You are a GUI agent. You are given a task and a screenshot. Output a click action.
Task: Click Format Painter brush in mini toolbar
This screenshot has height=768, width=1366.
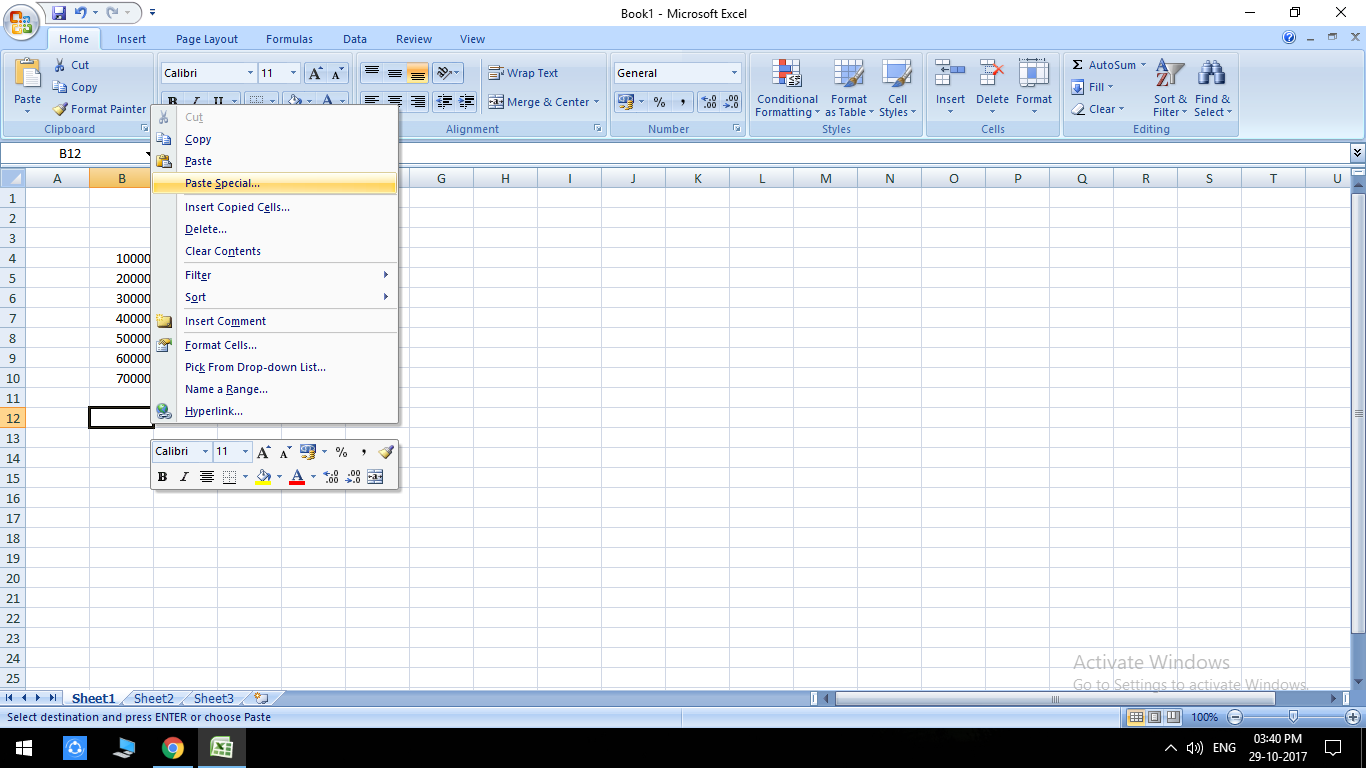point(386,452)
